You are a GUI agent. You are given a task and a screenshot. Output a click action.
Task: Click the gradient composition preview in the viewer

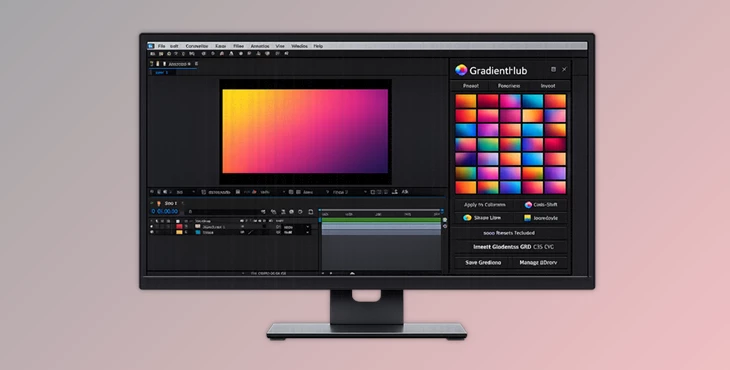[305, 131]
